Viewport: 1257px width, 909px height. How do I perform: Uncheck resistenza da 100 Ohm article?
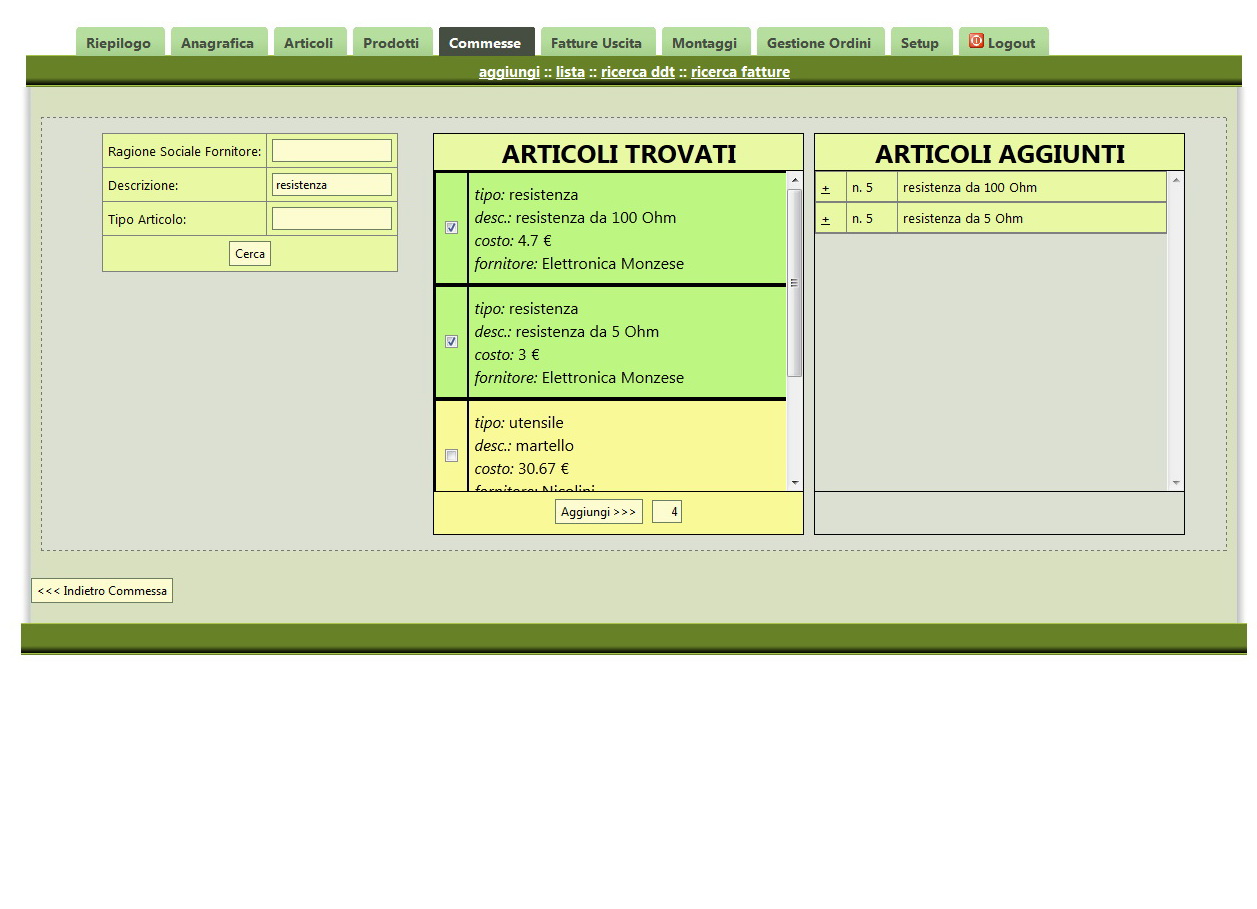click(x=451, y=228)
